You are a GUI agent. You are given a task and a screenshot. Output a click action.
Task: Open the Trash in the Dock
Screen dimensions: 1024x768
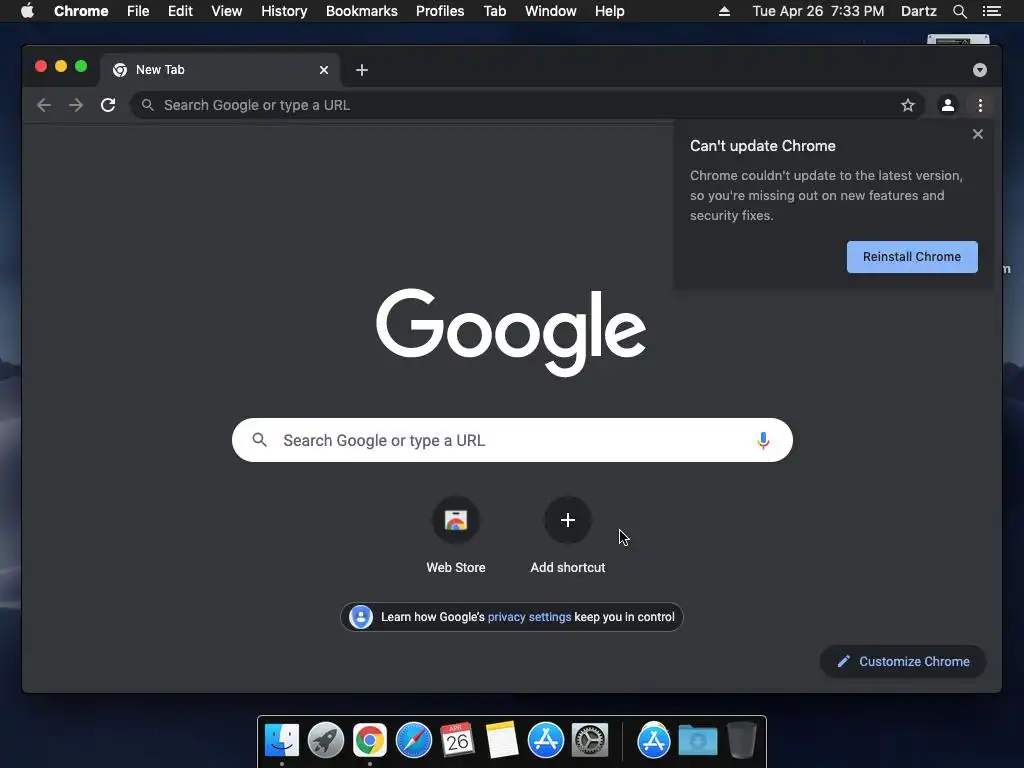click(x=741, y=741)
